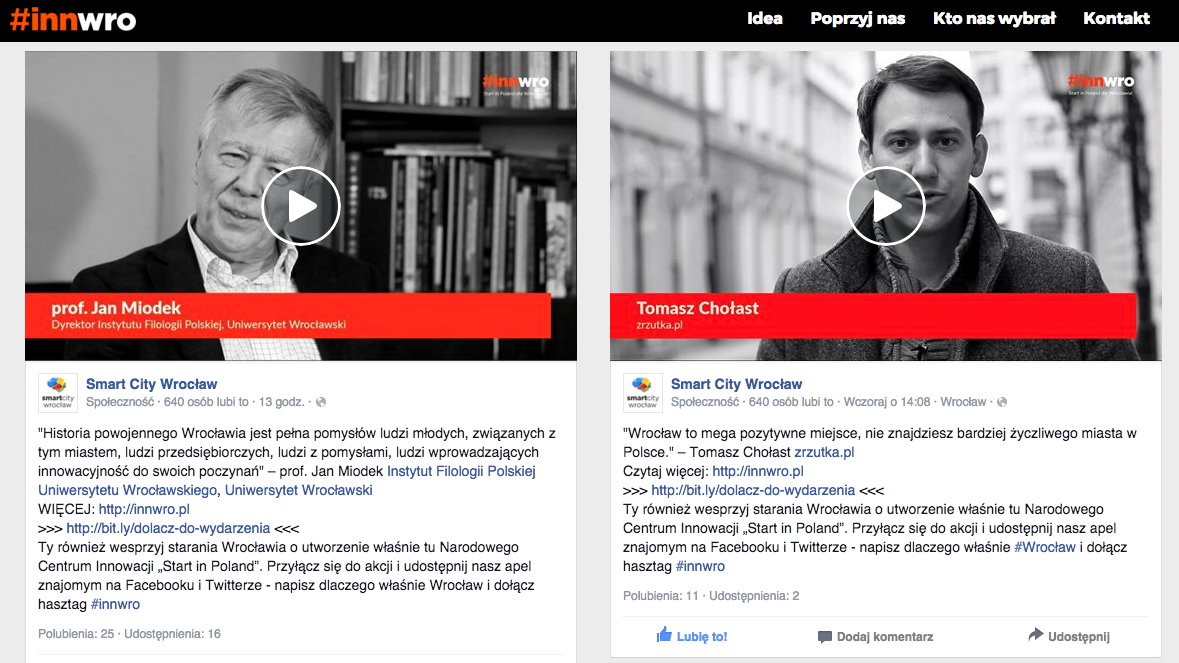
Task: Click Udostępnienia: 2 text
Action: point(754,595)
